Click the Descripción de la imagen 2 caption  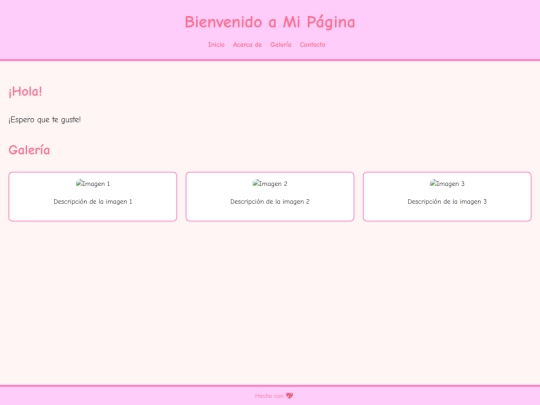pyautogui.click(x=270, y=202)
